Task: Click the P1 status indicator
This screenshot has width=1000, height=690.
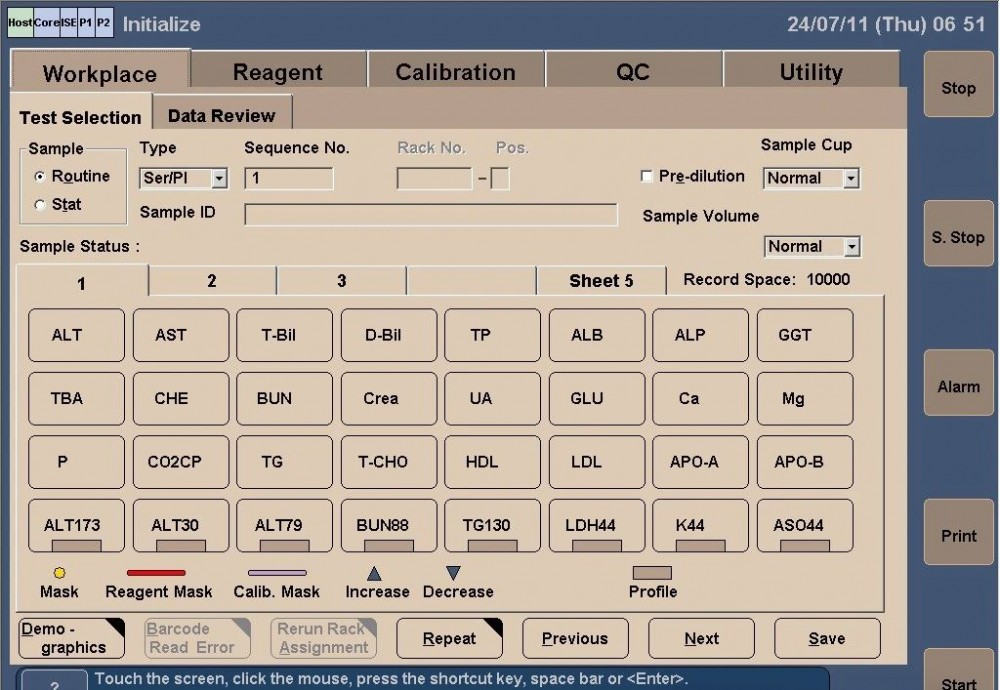Action: pyautogui.click(x=86, y=22)
